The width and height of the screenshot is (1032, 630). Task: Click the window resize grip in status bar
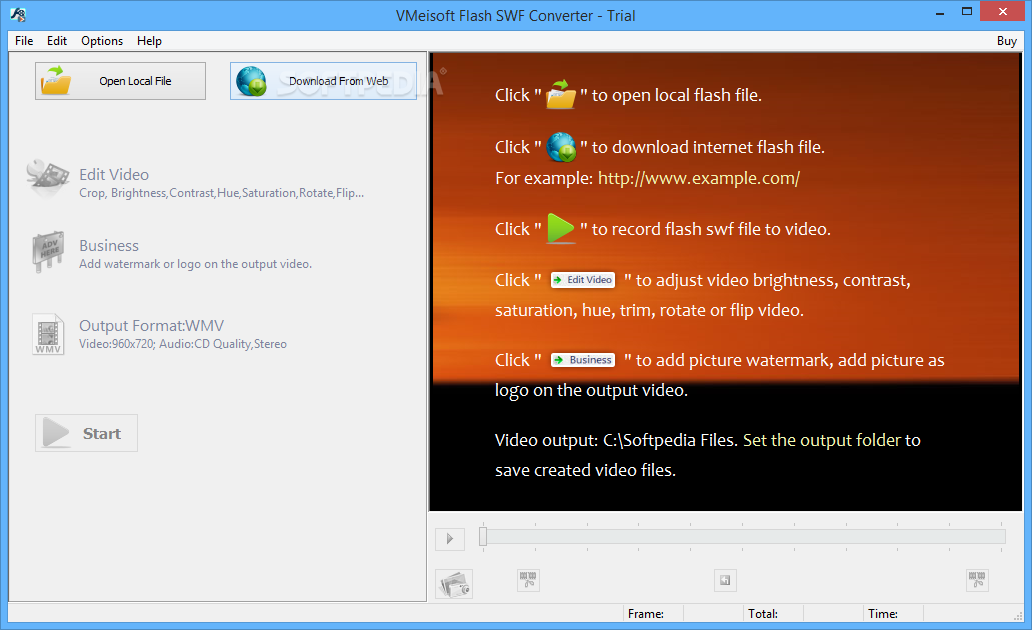coord(1018,616)
